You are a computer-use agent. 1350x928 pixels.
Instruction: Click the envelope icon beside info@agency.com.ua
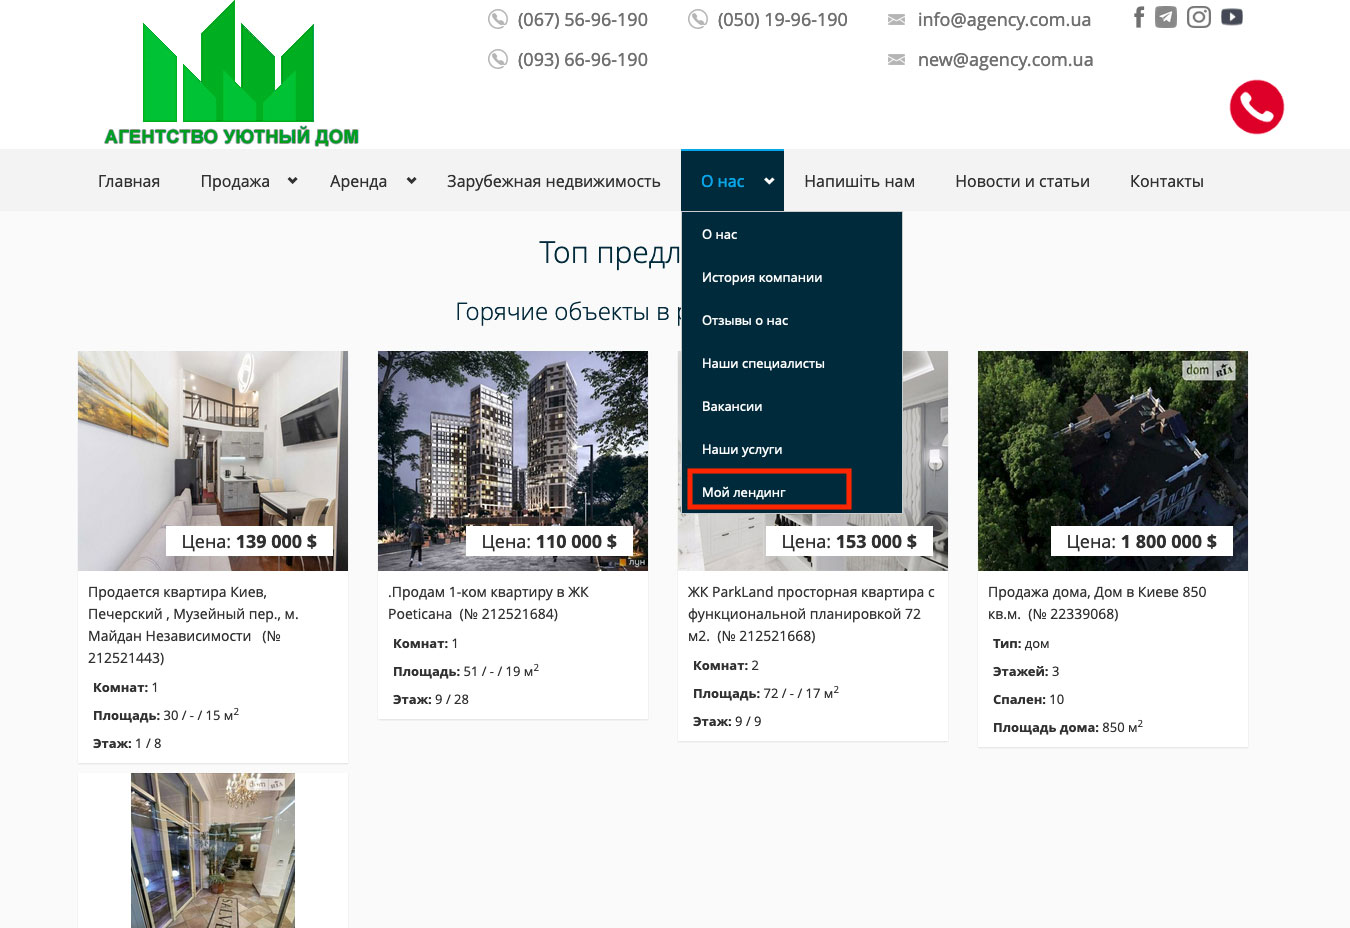[x=897, y=20]
